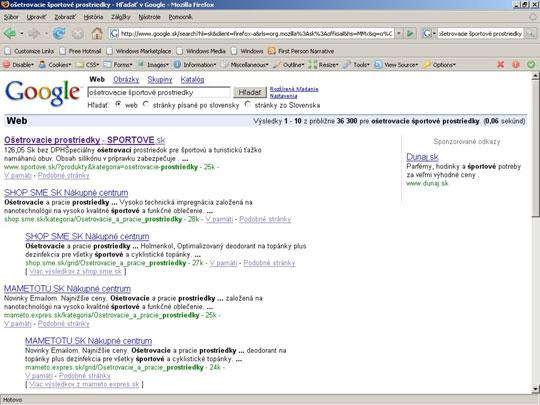The width and height of the screenshot is (540, 405).
Task: Open the Dunaj.sk sponsored link
Action: 422,157
